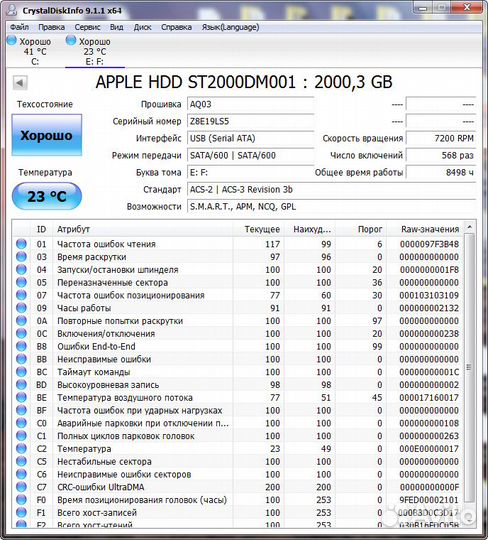
Task: Click status icon for Температура воздушного потока
Action: pos(21,397)
